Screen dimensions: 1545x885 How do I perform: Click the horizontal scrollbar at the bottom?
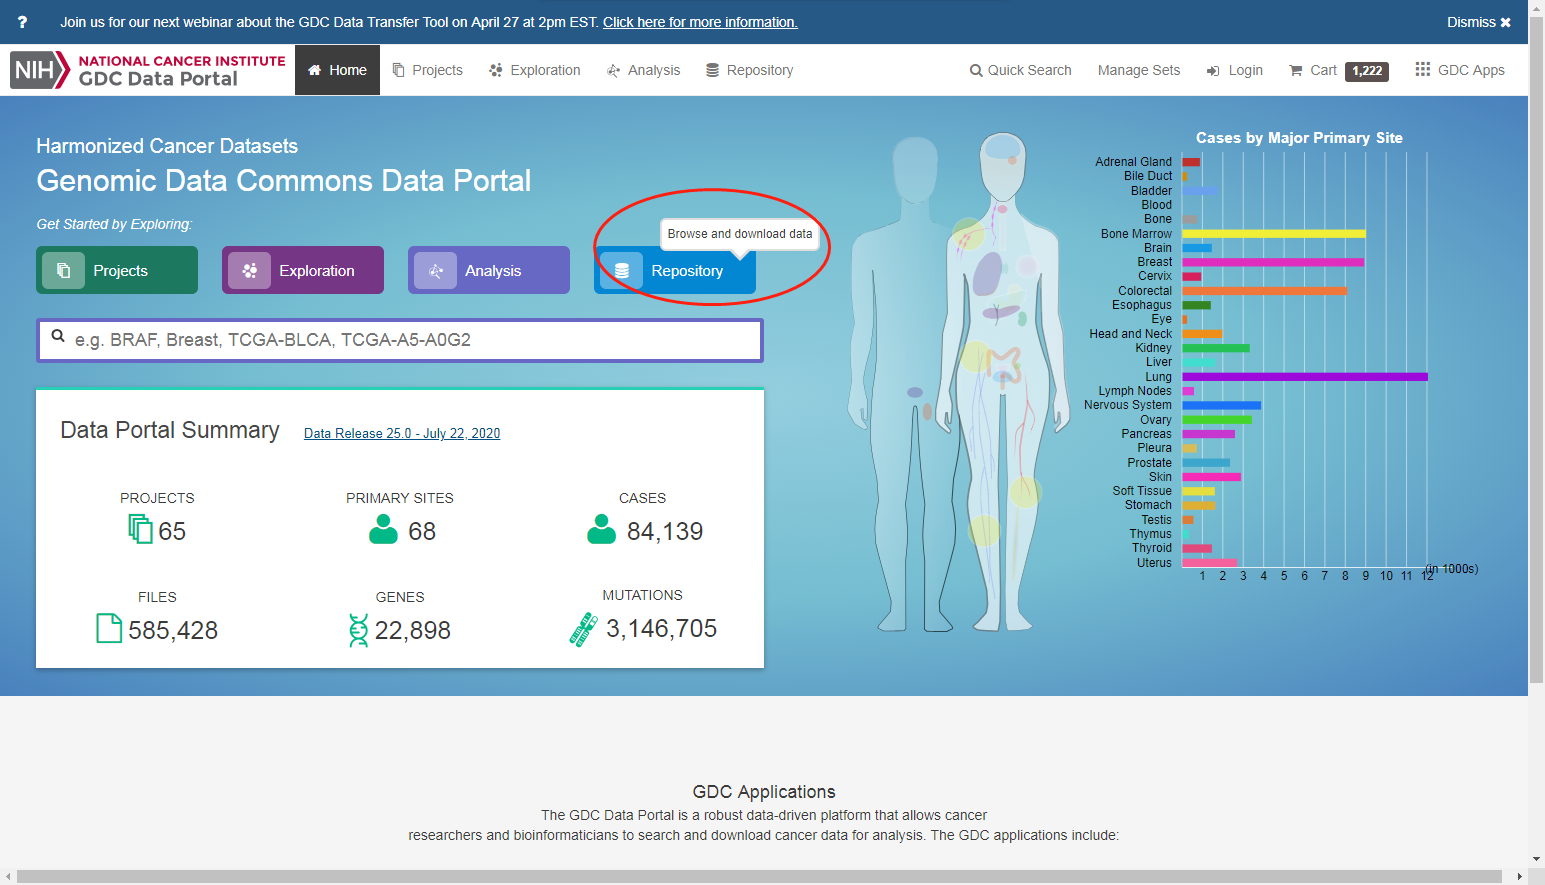[758, 877]
